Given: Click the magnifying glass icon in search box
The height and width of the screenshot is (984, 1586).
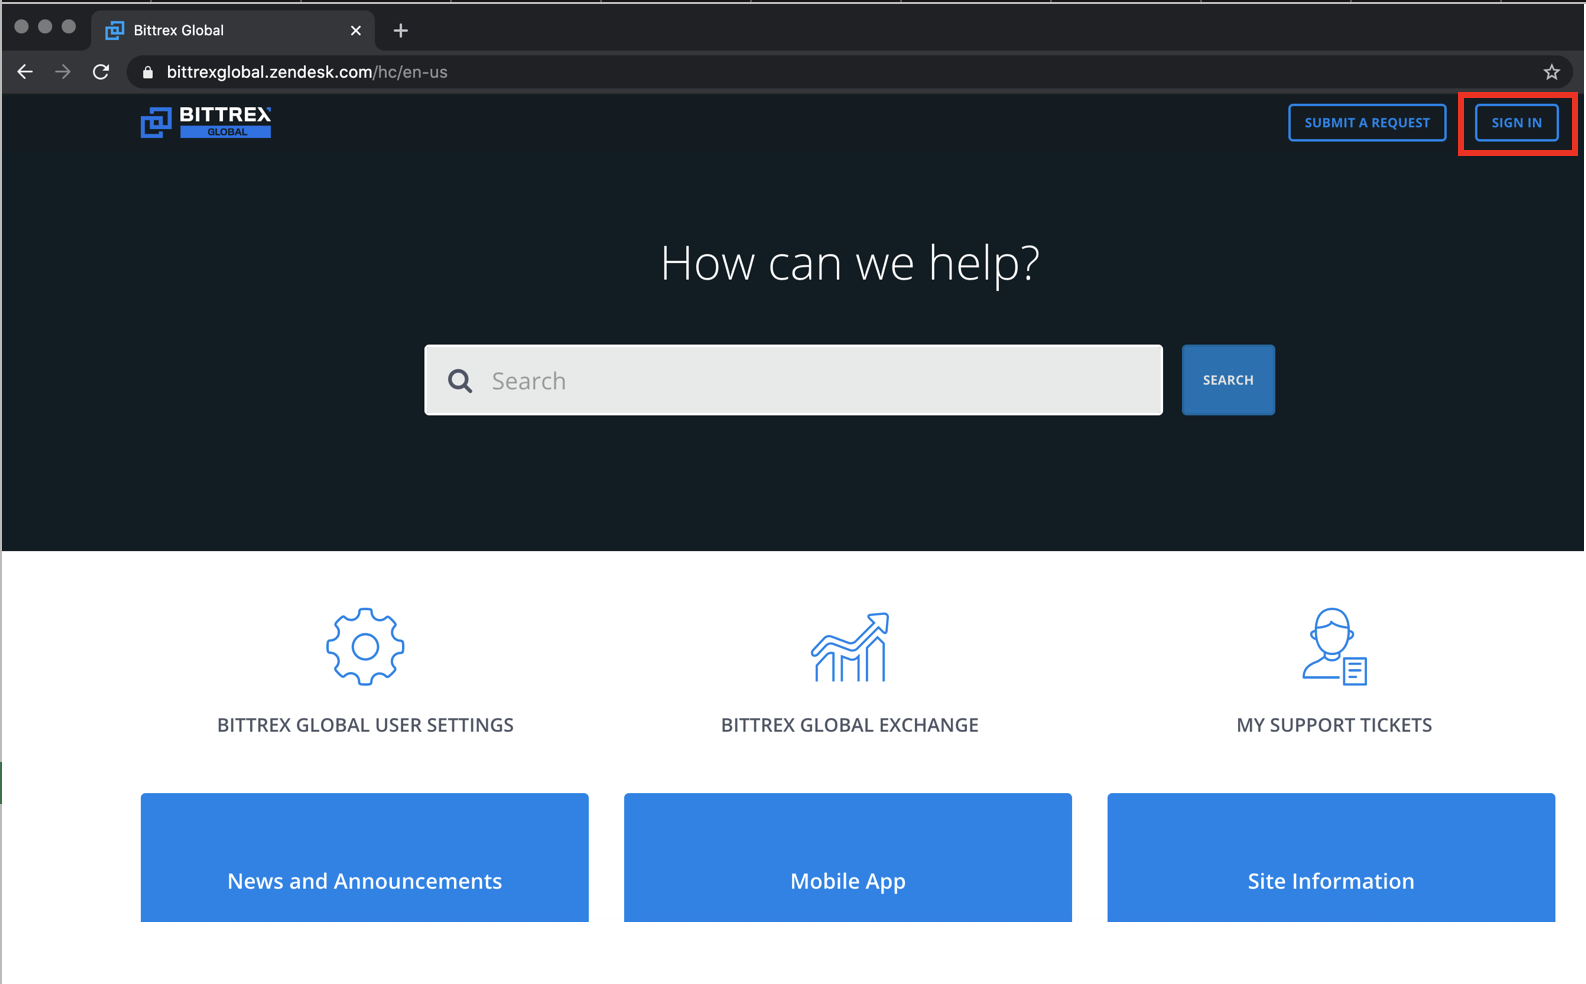Looking at the screenshot, I should click(460, 381).
